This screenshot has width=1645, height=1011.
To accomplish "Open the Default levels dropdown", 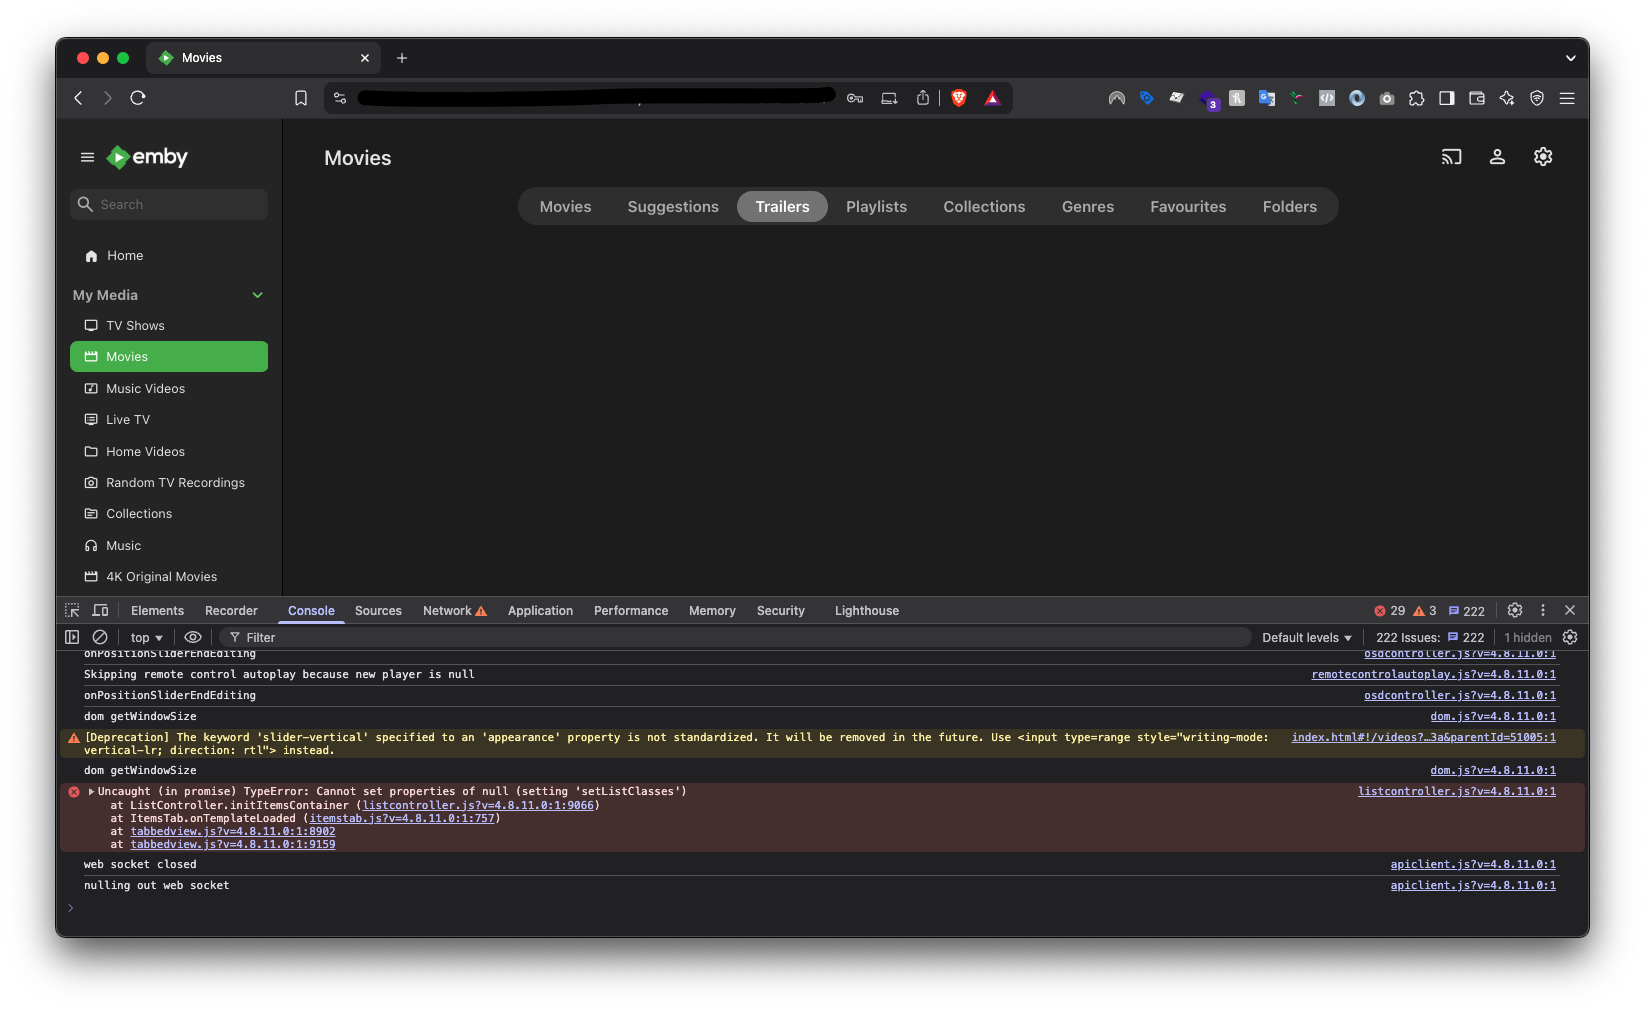I will tap(1305, 637).
